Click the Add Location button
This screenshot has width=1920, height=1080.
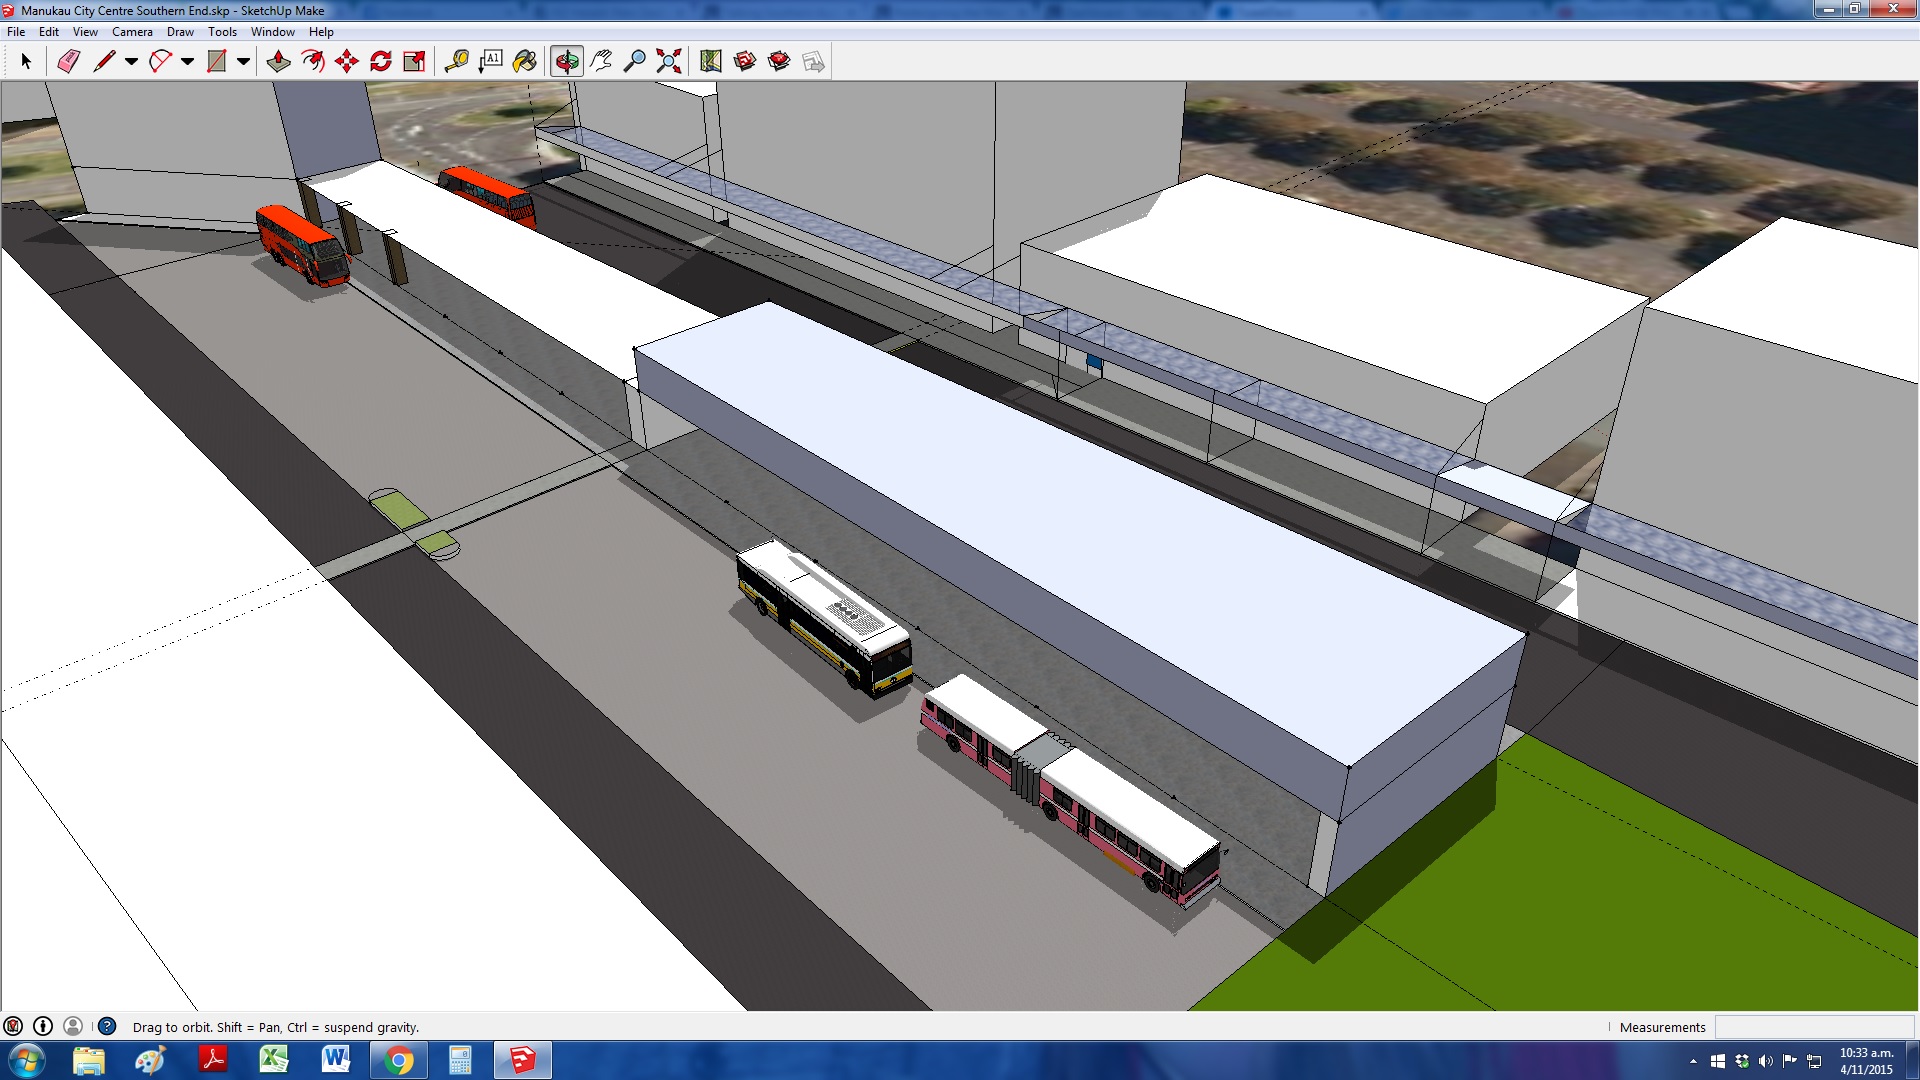pos(710,62)
